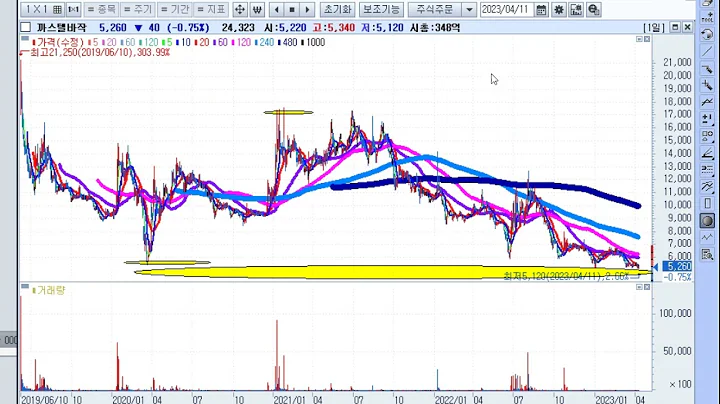Click the navy 480 moving average legend
The image size is (720, 404).
click(287, 42)
